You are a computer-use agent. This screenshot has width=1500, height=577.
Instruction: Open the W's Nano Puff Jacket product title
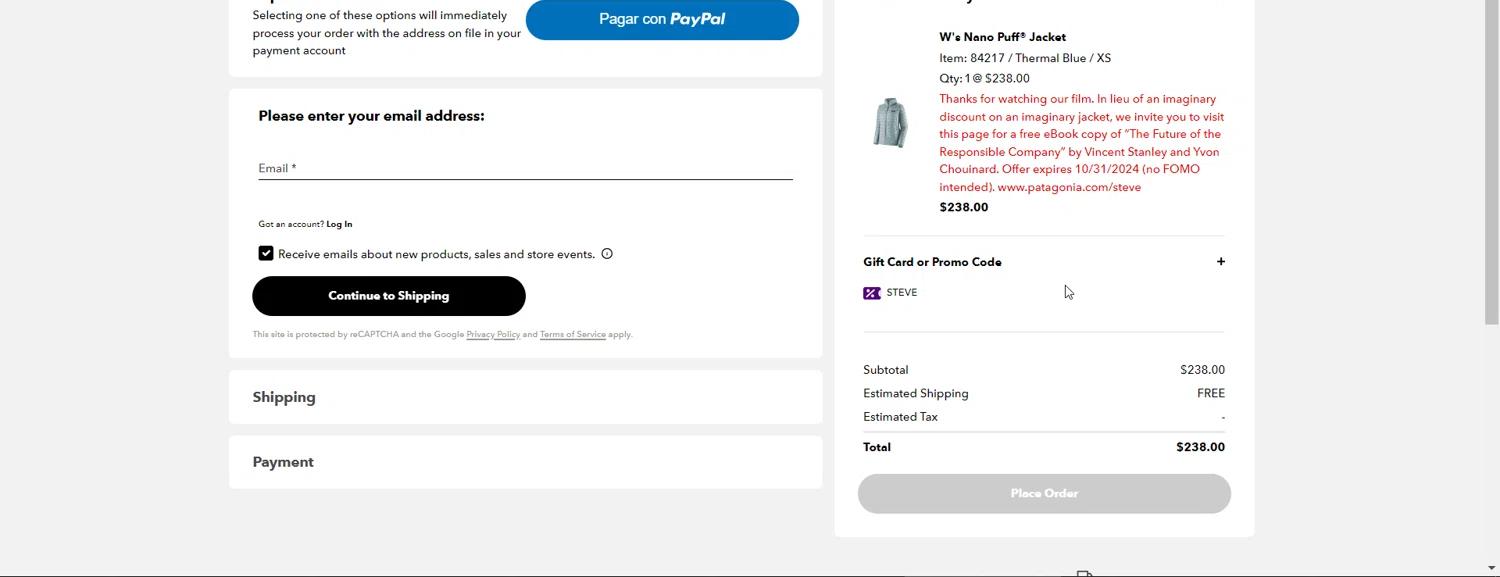point(1002,37)
